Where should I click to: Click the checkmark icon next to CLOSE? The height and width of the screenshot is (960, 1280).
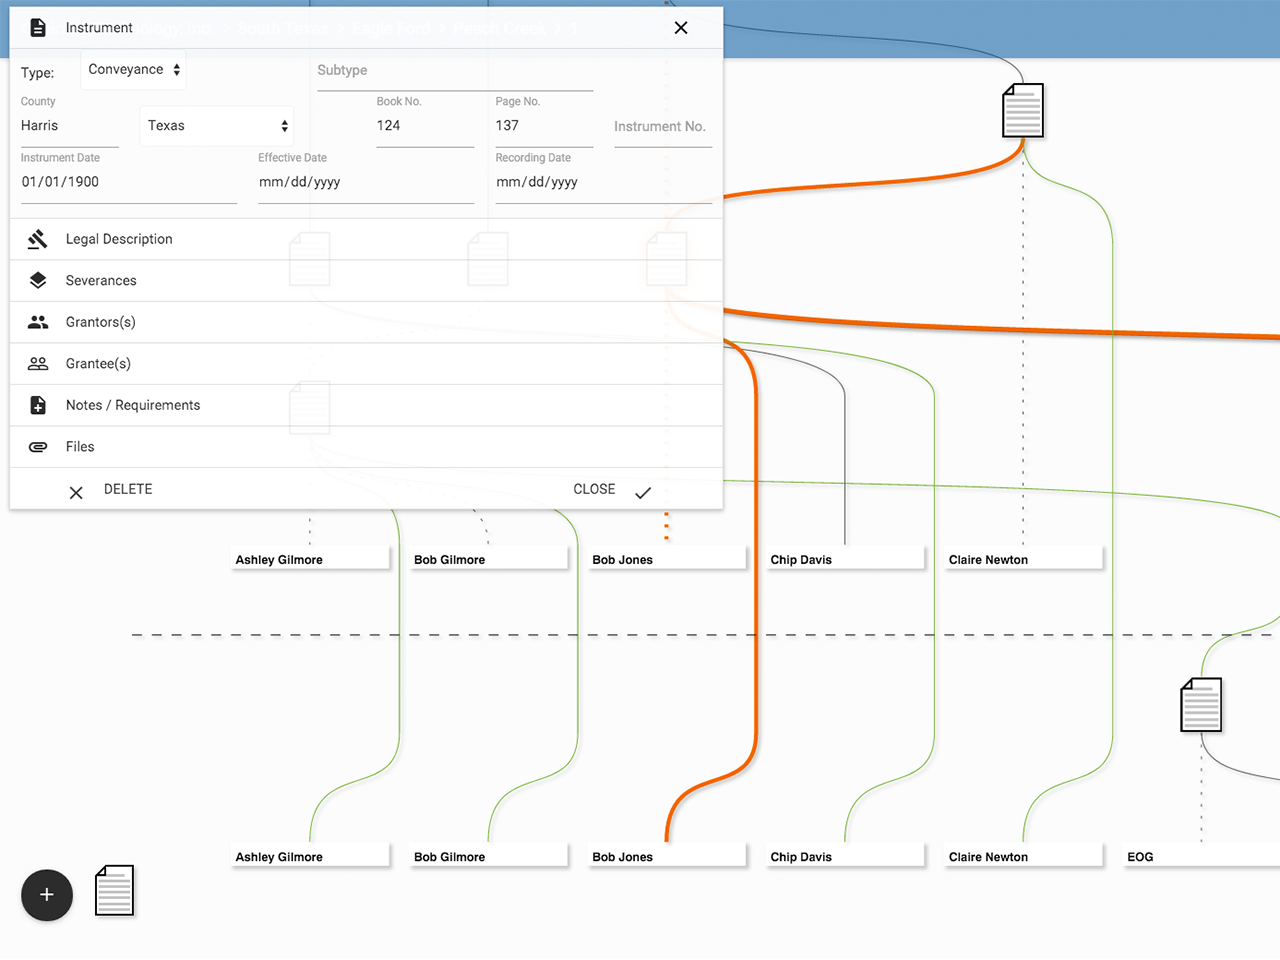coord(643,492)
